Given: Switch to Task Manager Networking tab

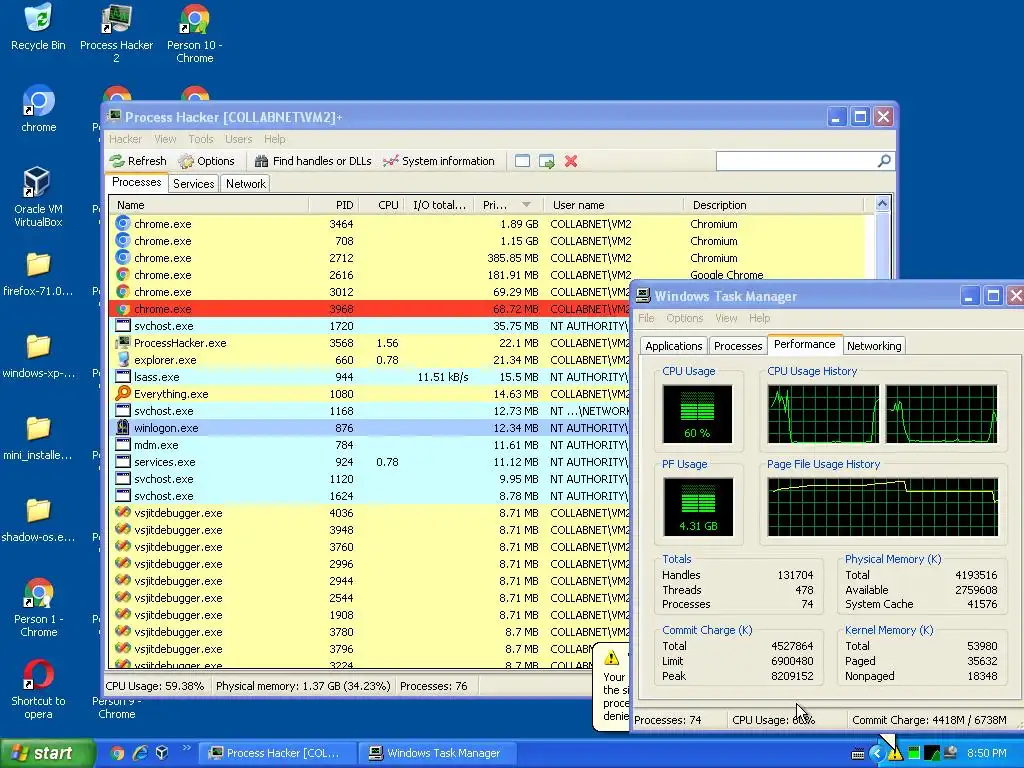Looking at the screenshot, I should (874, 346).
